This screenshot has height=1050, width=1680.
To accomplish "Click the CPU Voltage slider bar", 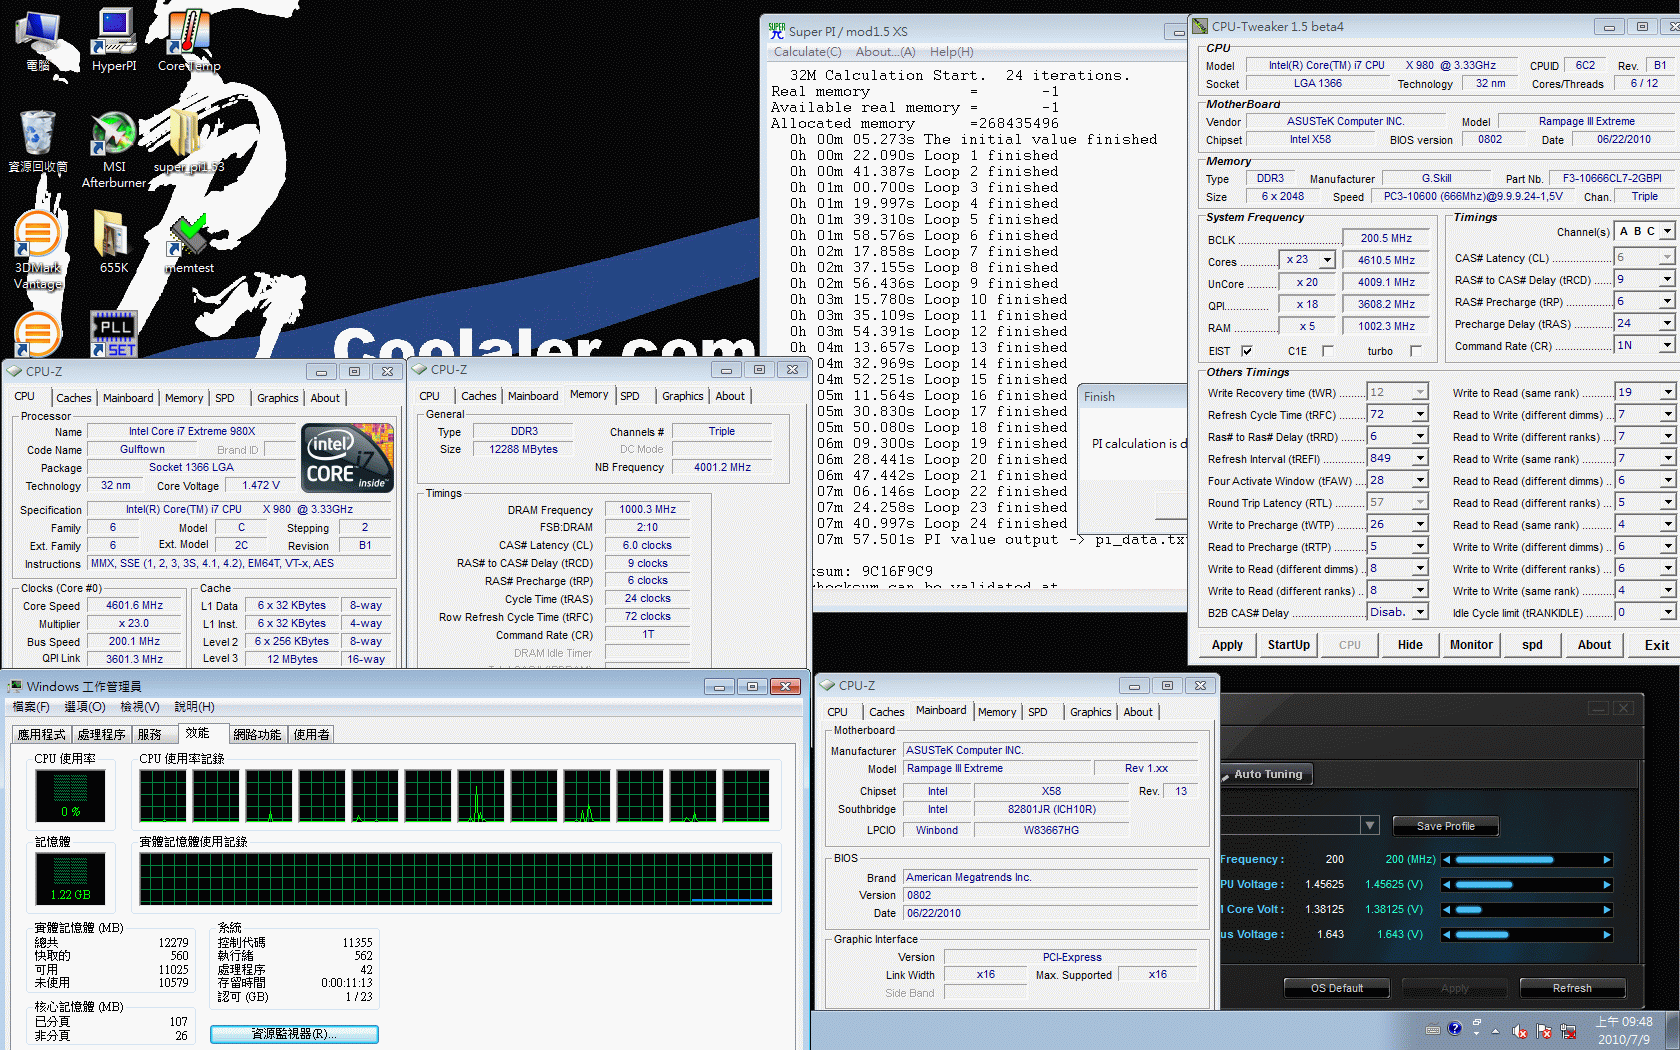I will coord(1527,885).
